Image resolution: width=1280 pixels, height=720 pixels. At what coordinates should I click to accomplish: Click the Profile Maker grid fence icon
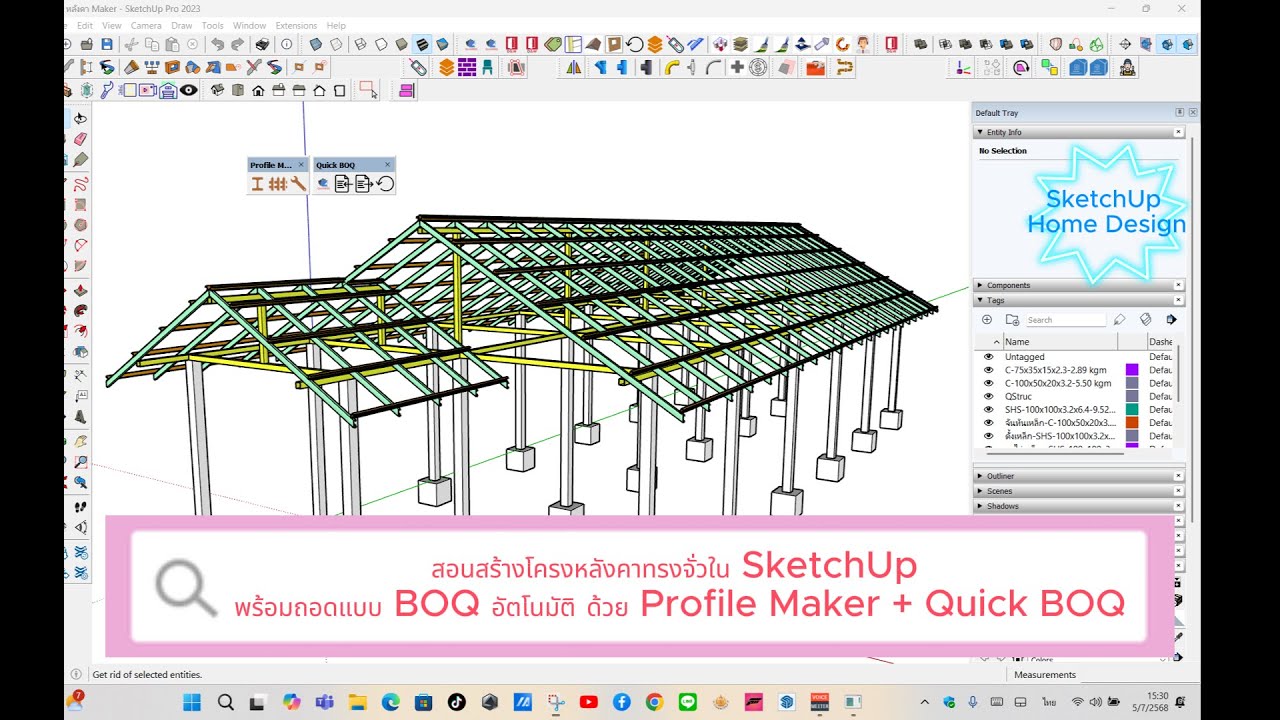pyautogui.click(x=278, y=184)
